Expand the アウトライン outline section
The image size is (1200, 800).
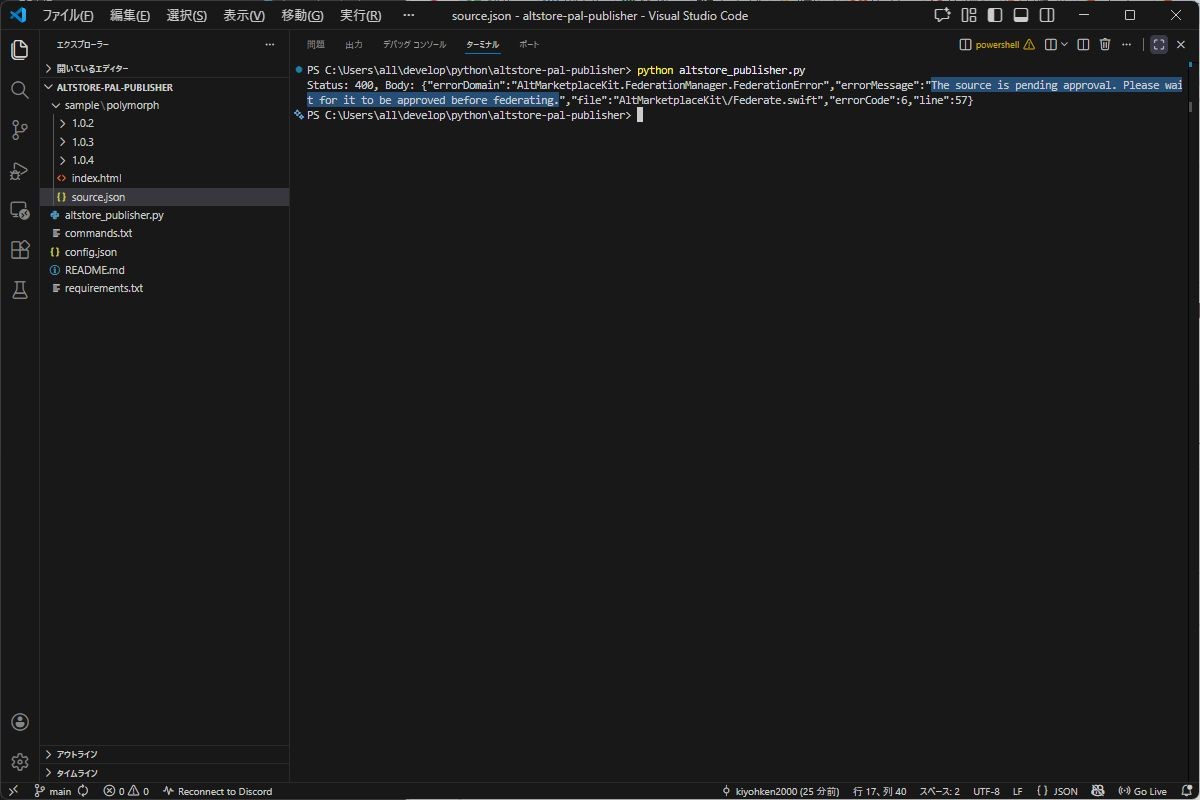(77, 755)
